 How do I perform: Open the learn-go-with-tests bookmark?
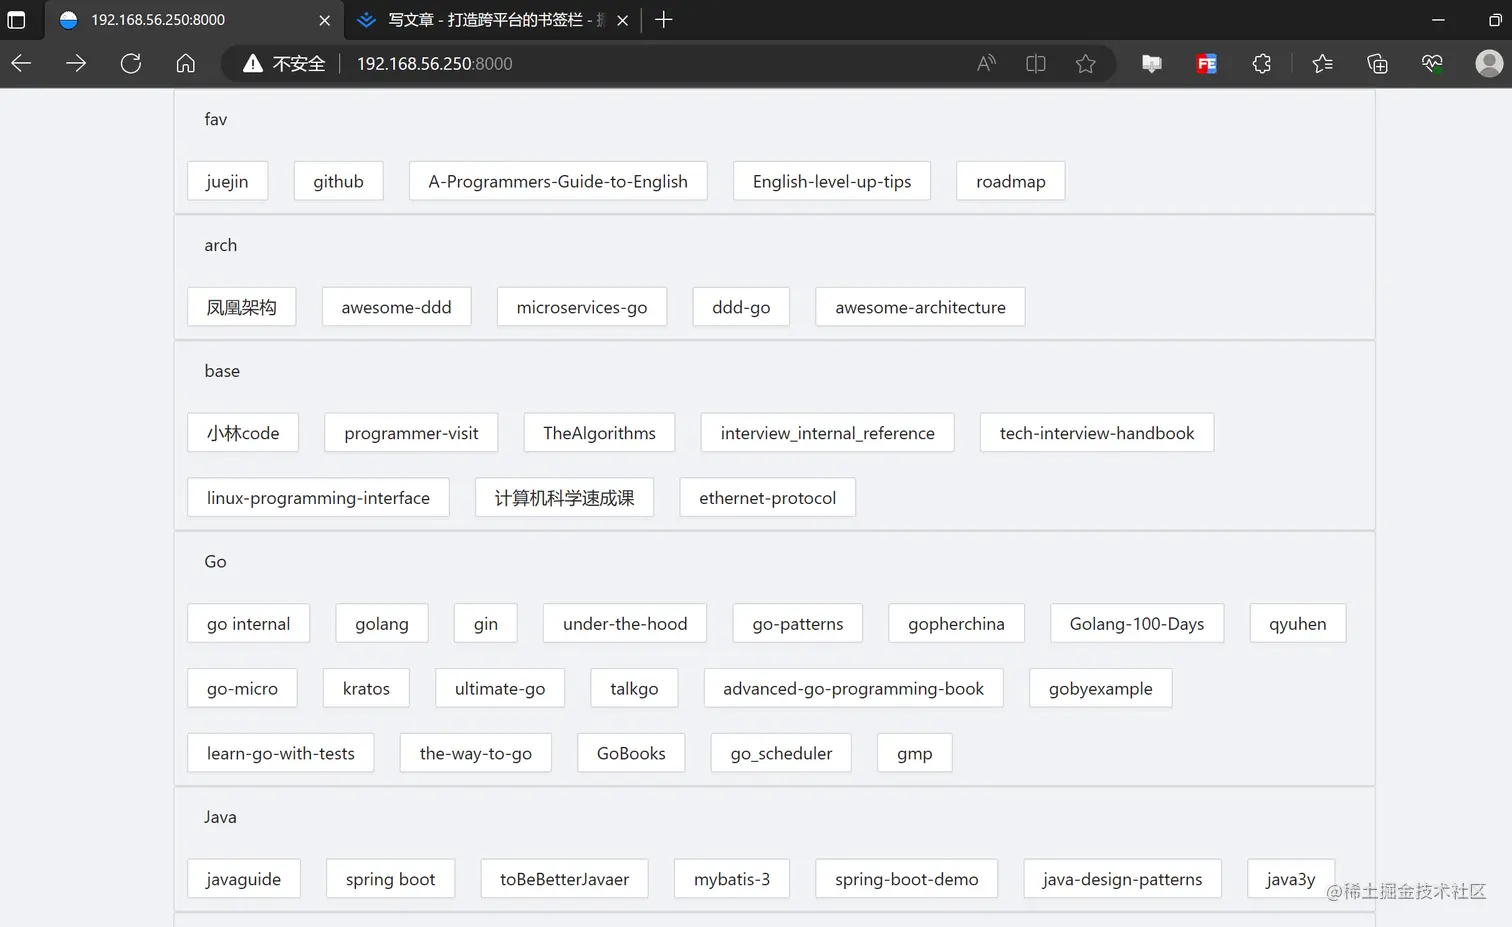pos(281,754)
